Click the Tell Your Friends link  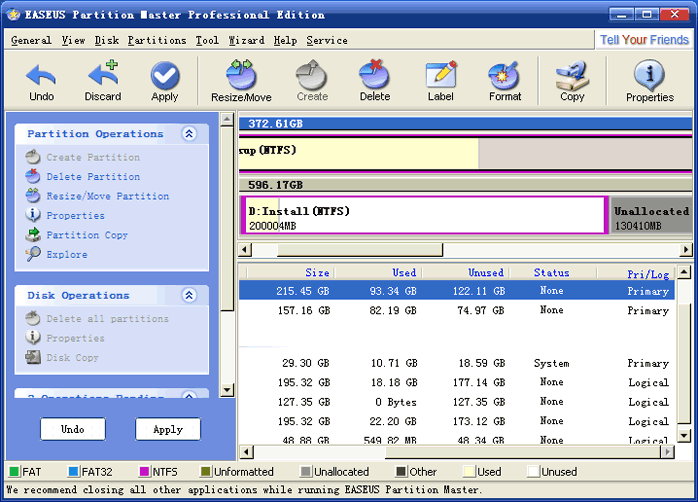coord(644,40)
